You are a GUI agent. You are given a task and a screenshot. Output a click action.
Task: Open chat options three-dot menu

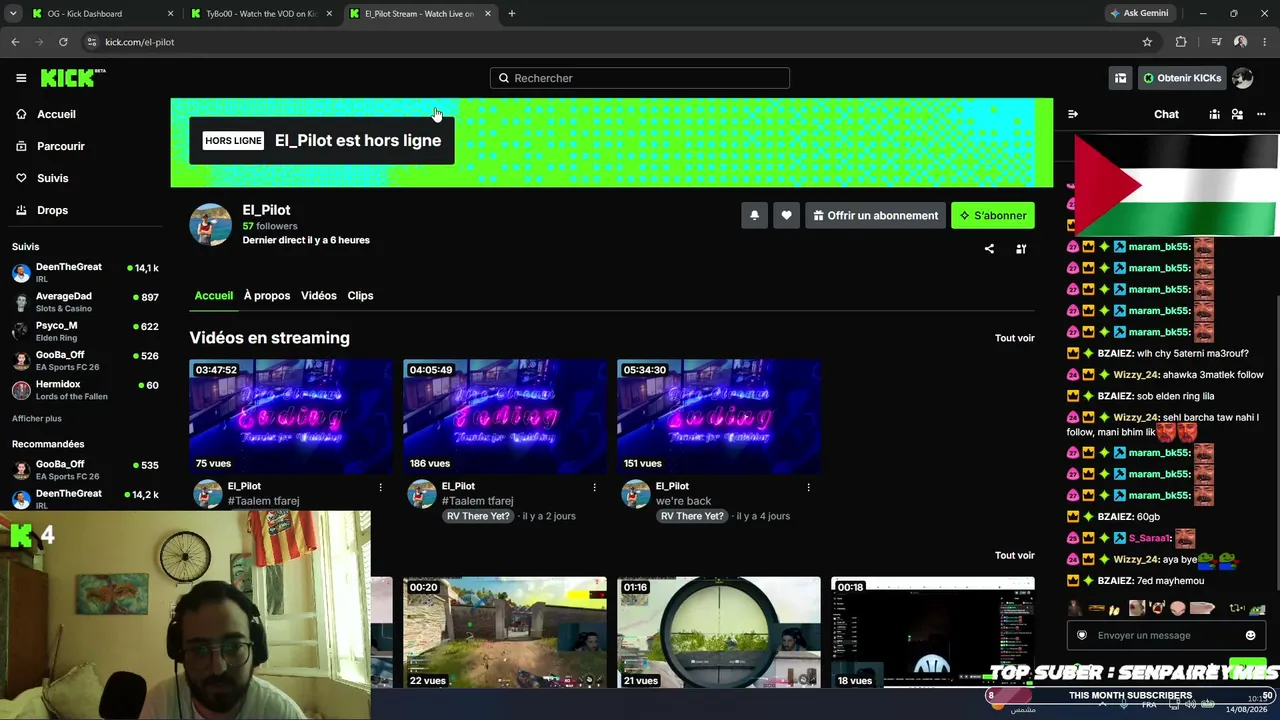[1261, 114]
